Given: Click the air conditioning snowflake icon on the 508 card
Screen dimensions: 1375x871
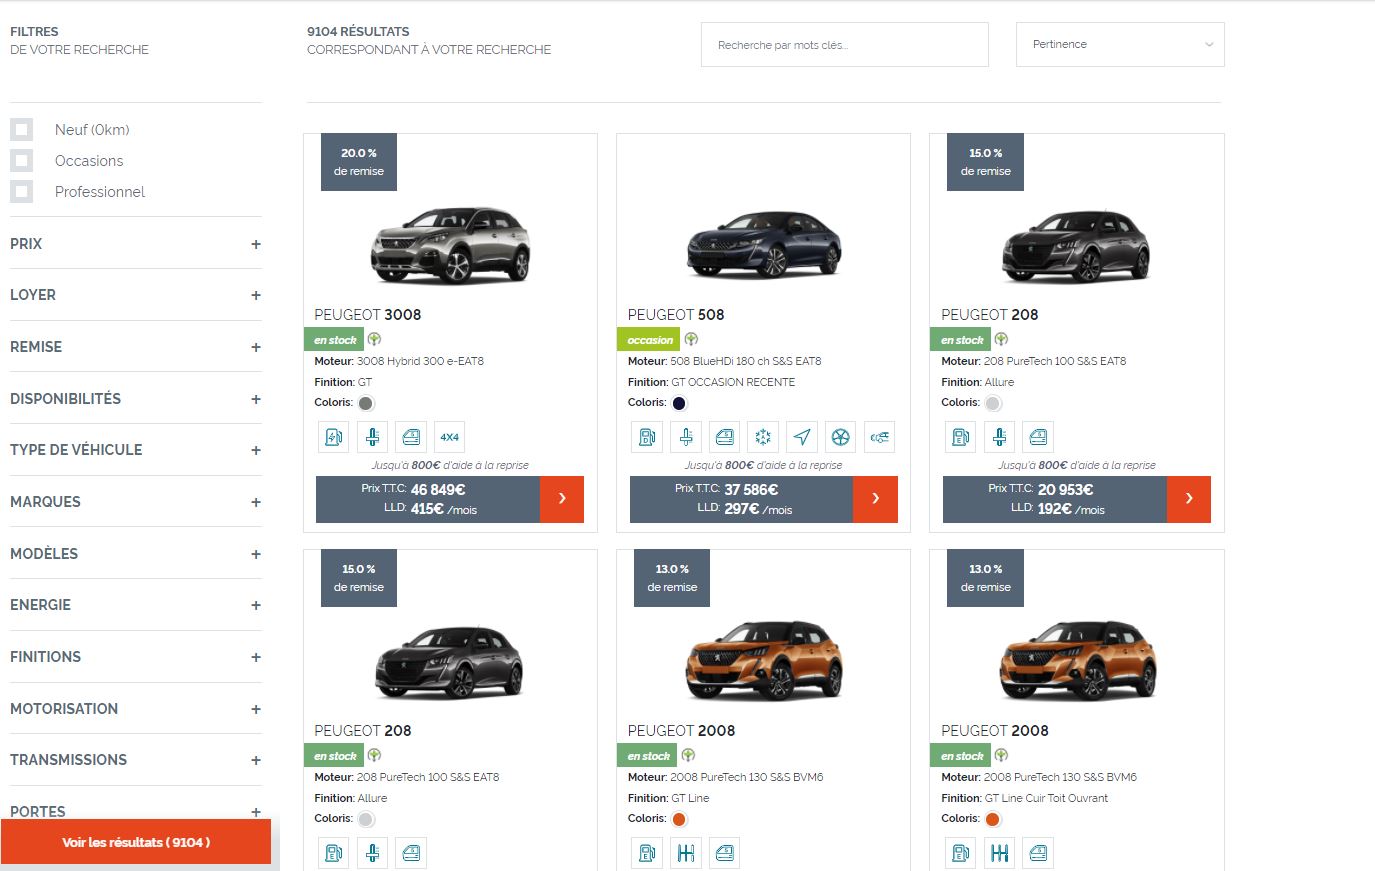Looking at the screenshot, I should 763,437.
